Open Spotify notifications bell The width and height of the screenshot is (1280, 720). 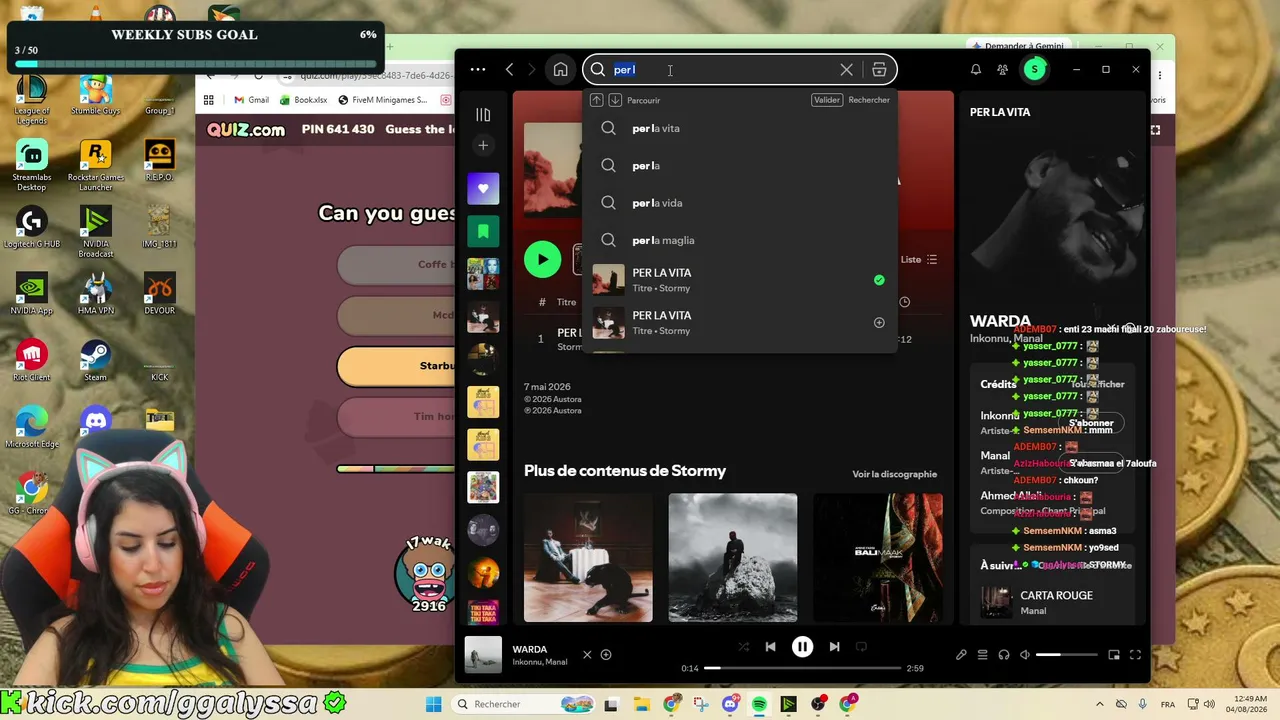pyautogui.click(x=976, y=70)
